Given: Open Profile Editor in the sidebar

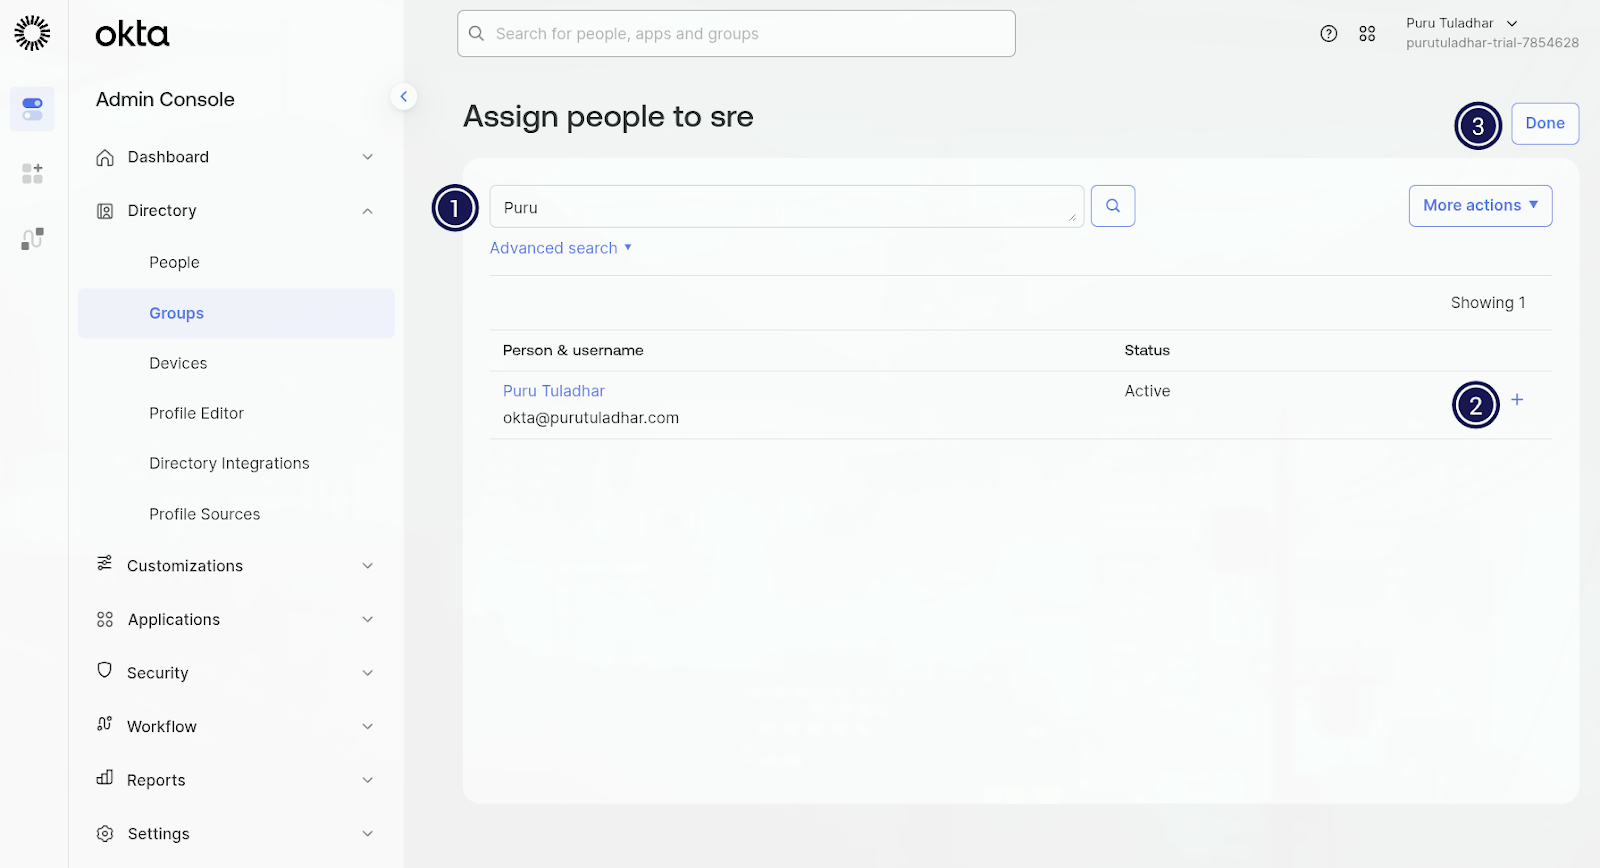Looking at the screenshot, I should tap(196, 414).
